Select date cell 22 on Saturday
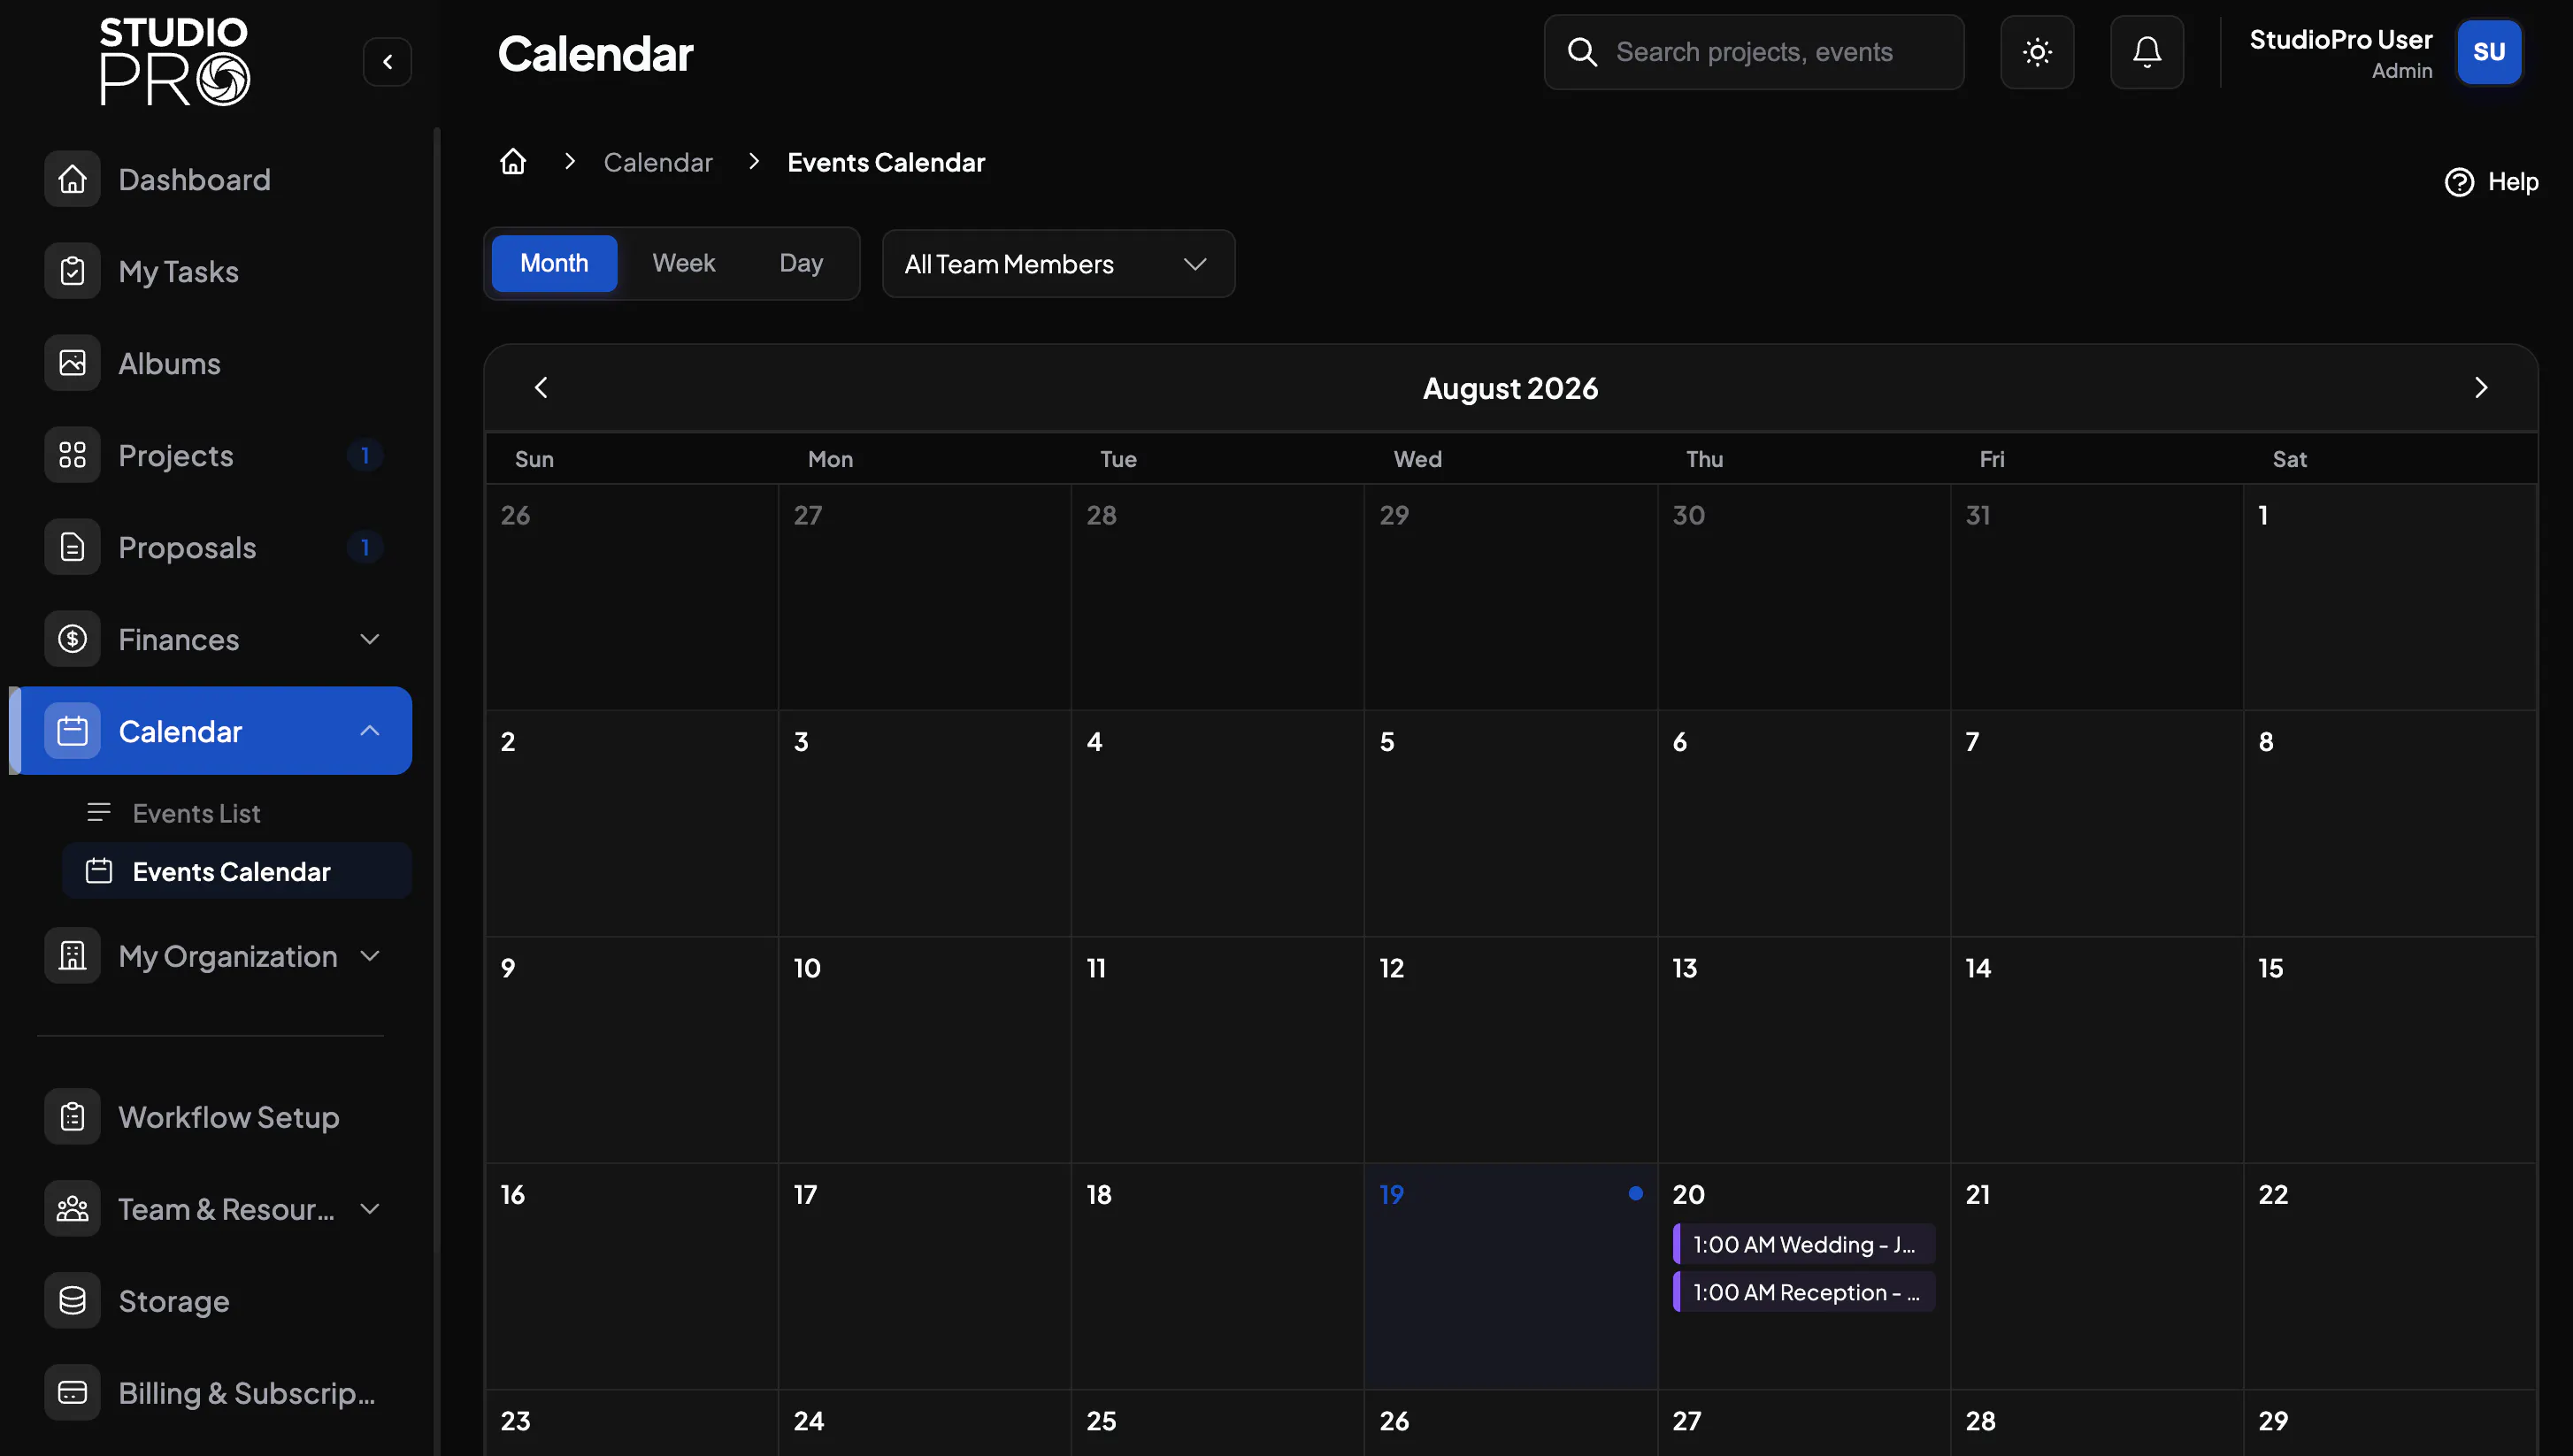 click(x=2390, y=1276)
